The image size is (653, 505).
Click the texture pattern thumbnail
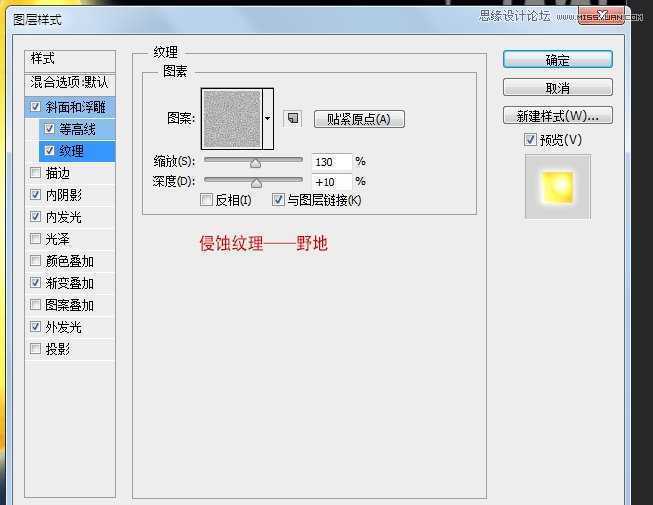click(232, 119)
